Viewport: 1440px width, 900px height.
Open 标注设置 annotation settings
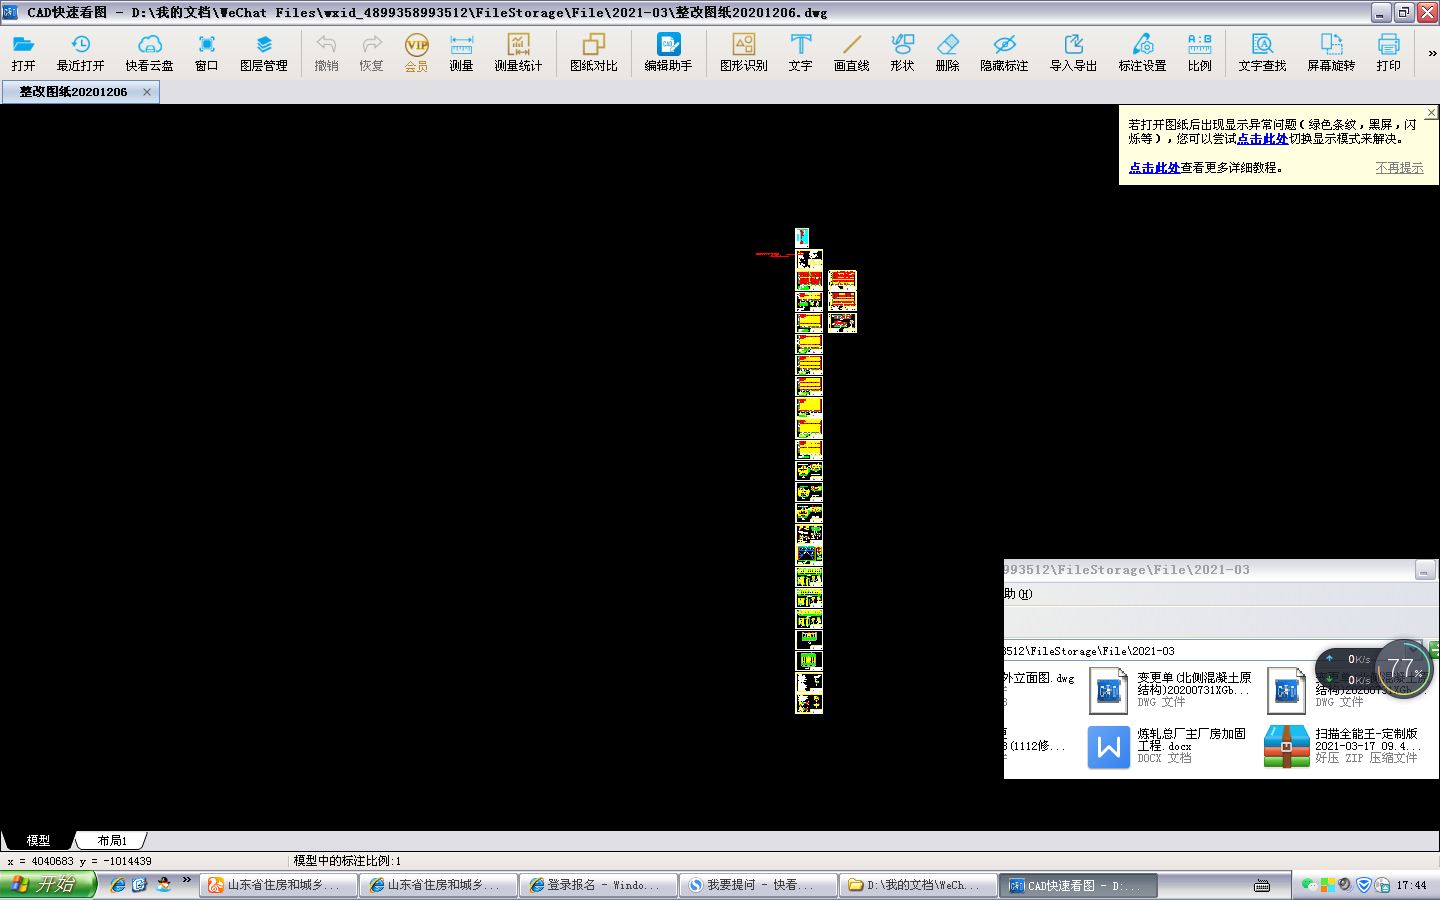click(1142, 52)
